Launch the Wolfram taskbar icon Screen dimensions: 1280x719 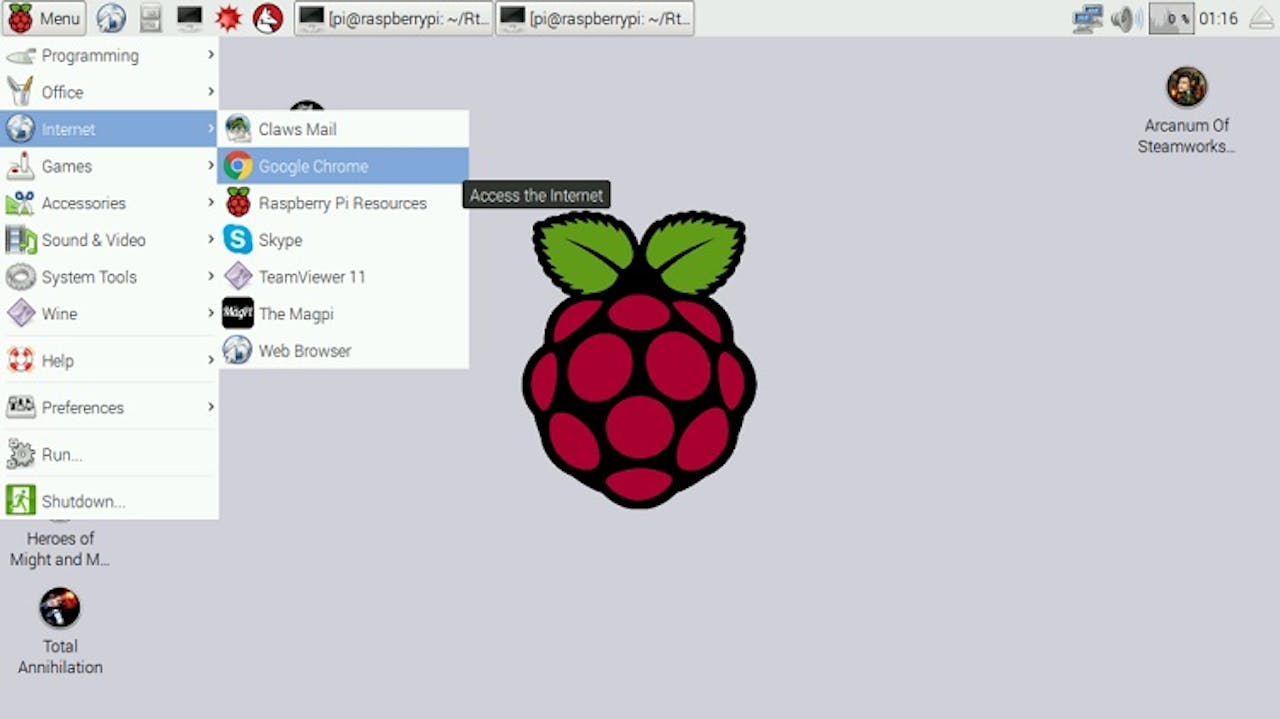point(267,18)
